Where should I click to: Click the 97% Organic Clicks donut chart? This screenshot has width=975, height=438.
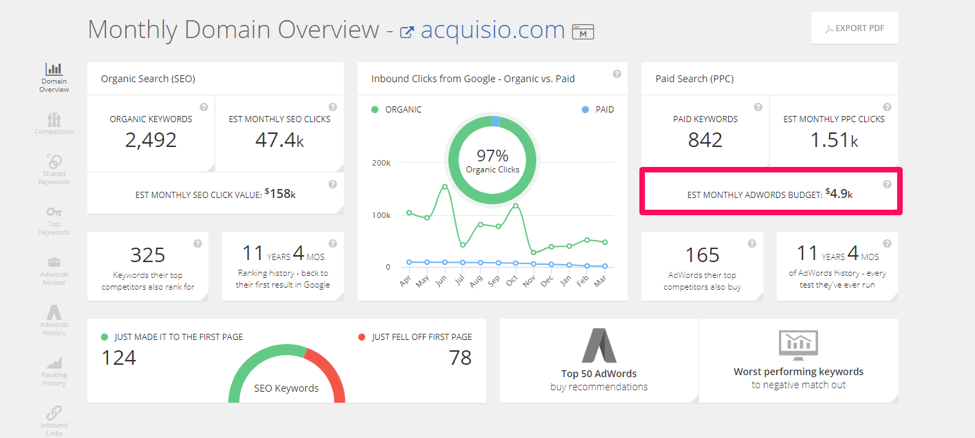pos(492,161)
